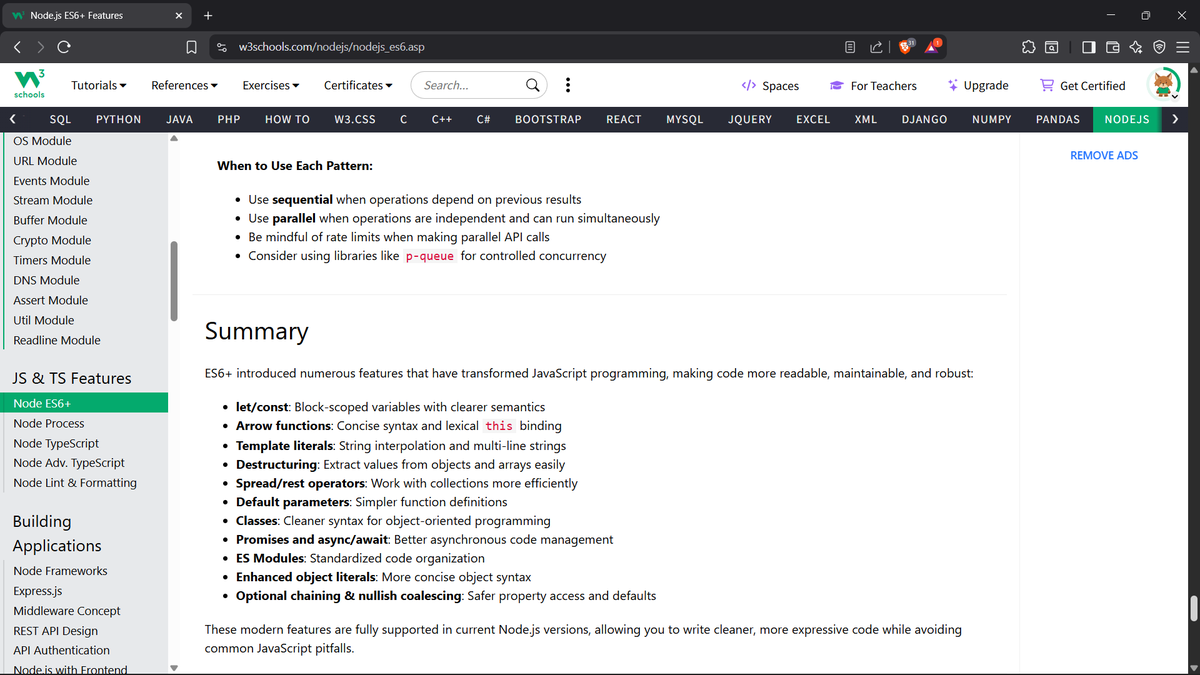This screenshot has height=675, width=1200.
Task: Open the PANDAS topic tab
Action: [x=1057, y=119]
